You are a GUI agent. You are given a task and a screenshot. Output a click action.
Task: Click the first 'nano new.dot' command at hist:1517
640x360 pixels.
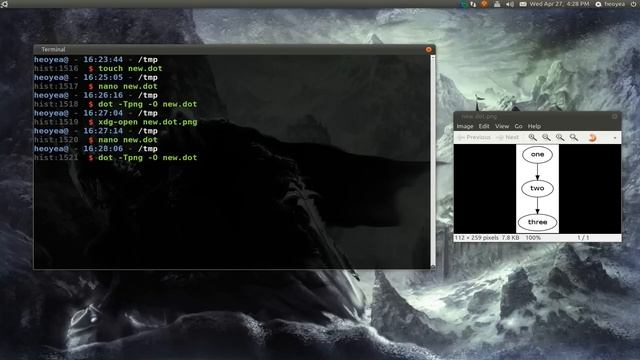tap(128, 87)
